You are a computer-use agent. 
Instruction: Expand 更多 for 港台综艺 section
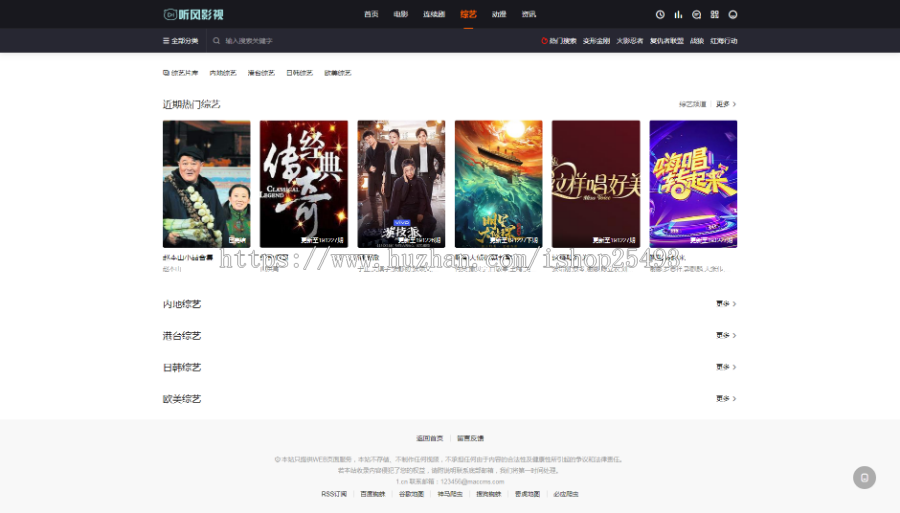726,335
